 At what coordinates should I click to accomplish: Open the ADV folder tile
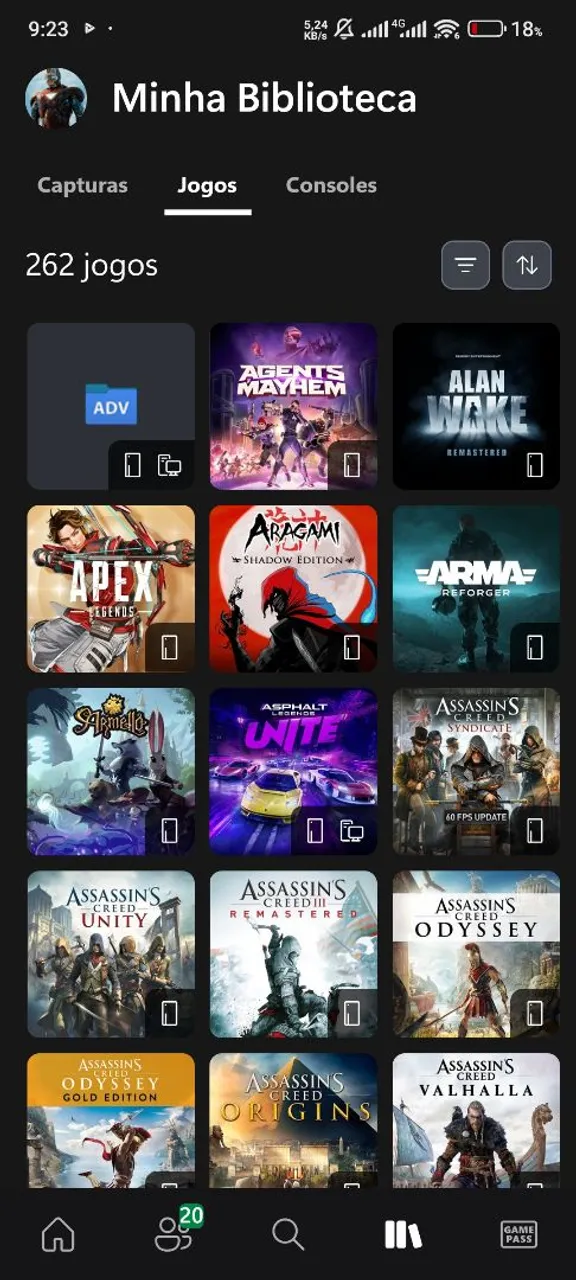pyautogui.click(x=111, y=406)
